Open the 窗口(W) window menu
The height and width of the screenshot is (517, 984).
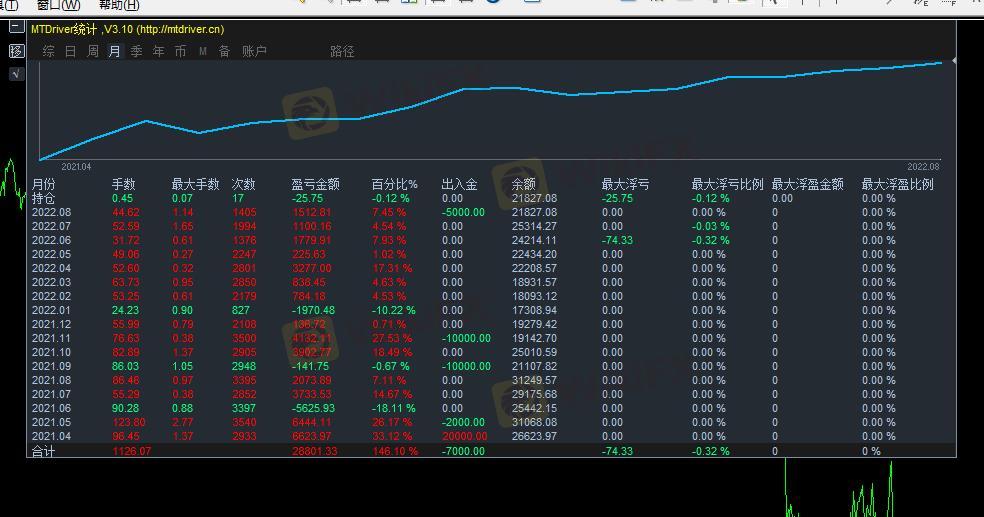pos(58,5)
